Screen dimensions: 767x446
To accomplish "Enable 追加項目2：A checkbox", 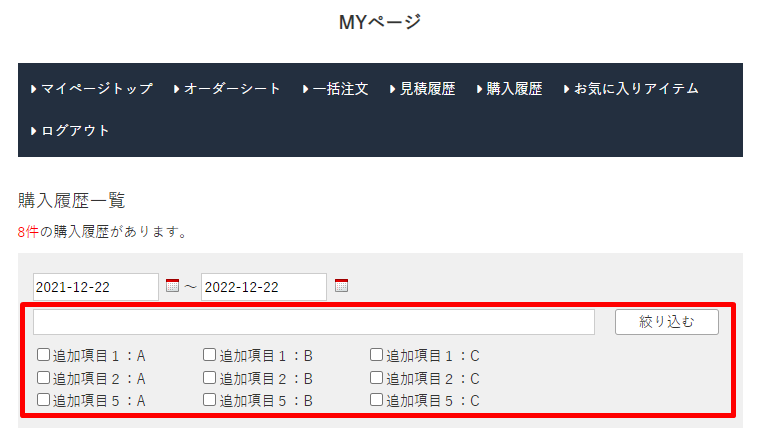I will coord(44,378).
